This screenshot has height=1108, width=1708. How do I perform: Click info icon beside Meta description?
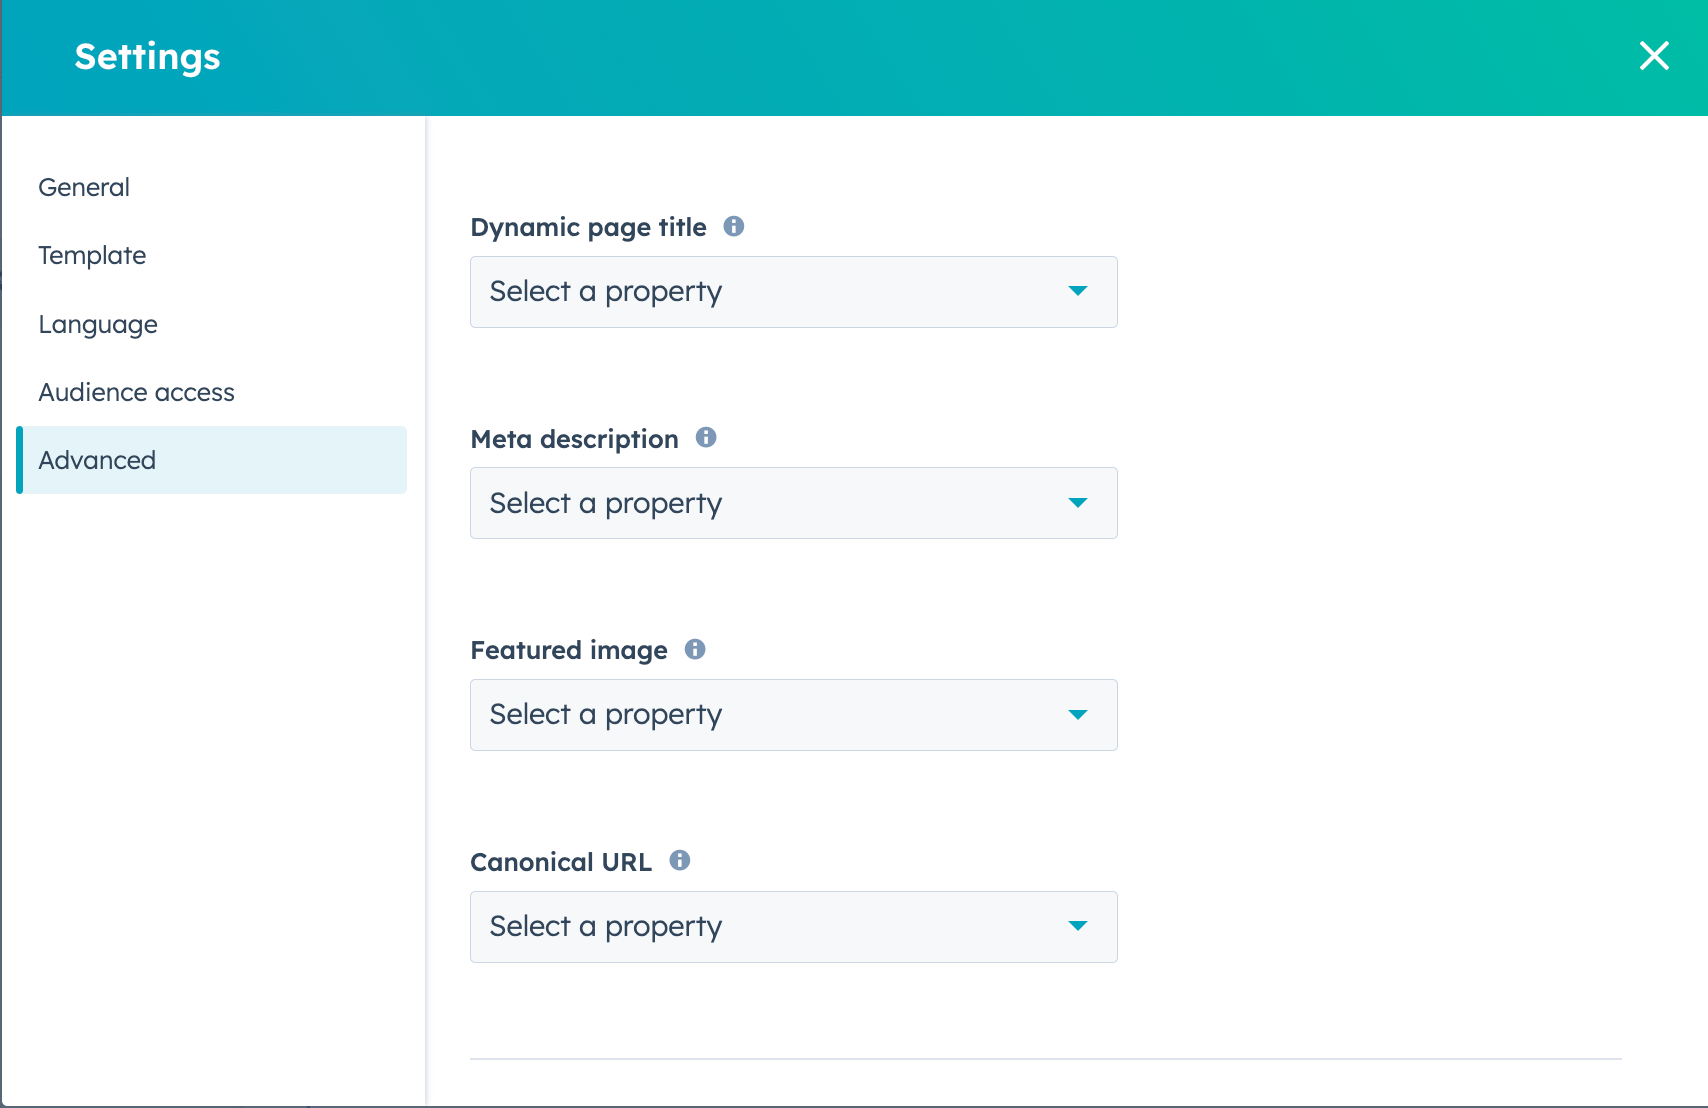click(706, 437)
